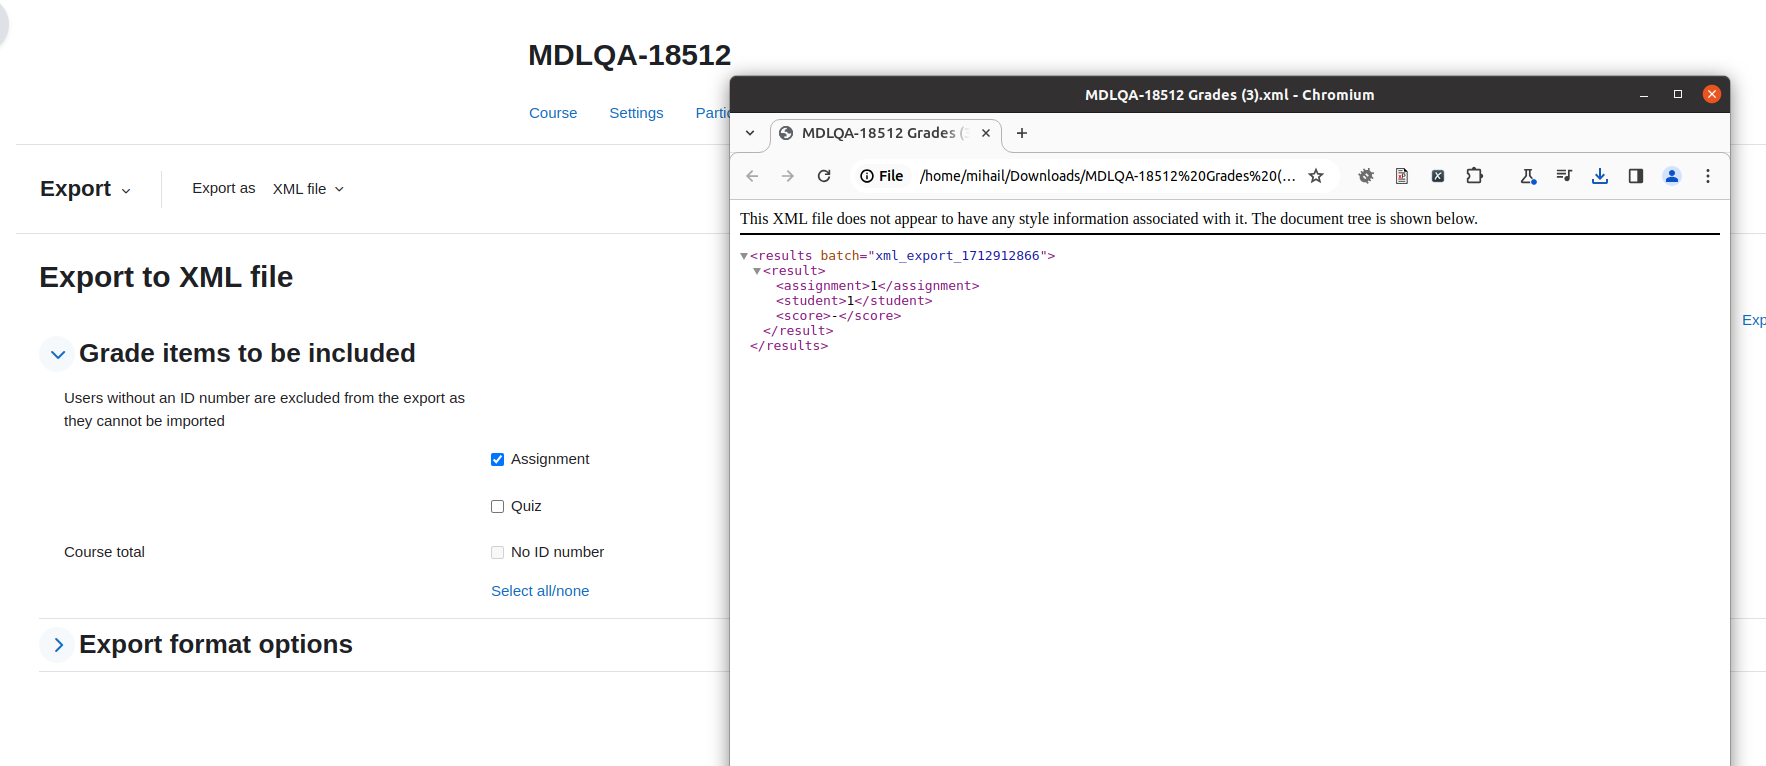The image size is (1766, 766).
Task: Open the Chromium three-dot menu
Action: [1708, 176]
